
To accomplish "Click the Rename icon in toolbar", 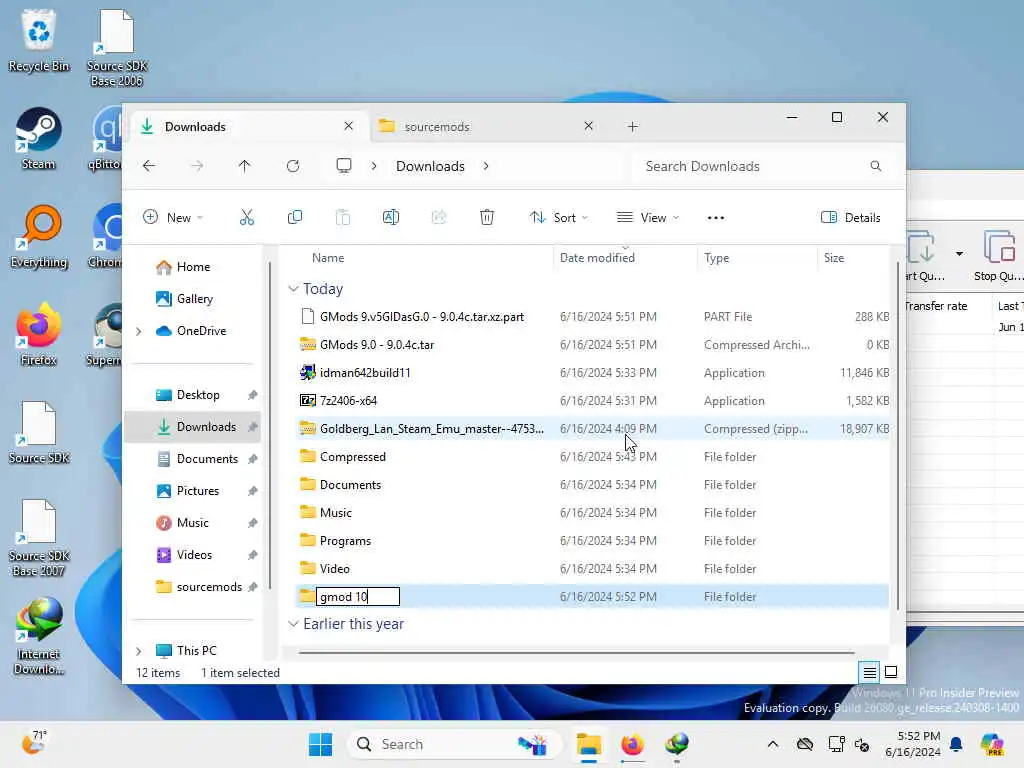I will pos(391,217).
